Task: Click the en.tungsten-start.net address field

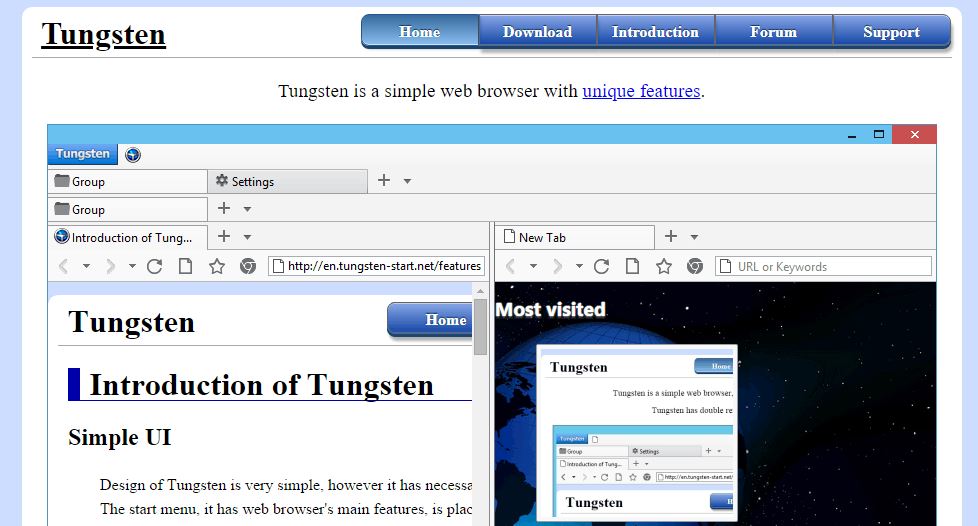Action: coord(376,266)
